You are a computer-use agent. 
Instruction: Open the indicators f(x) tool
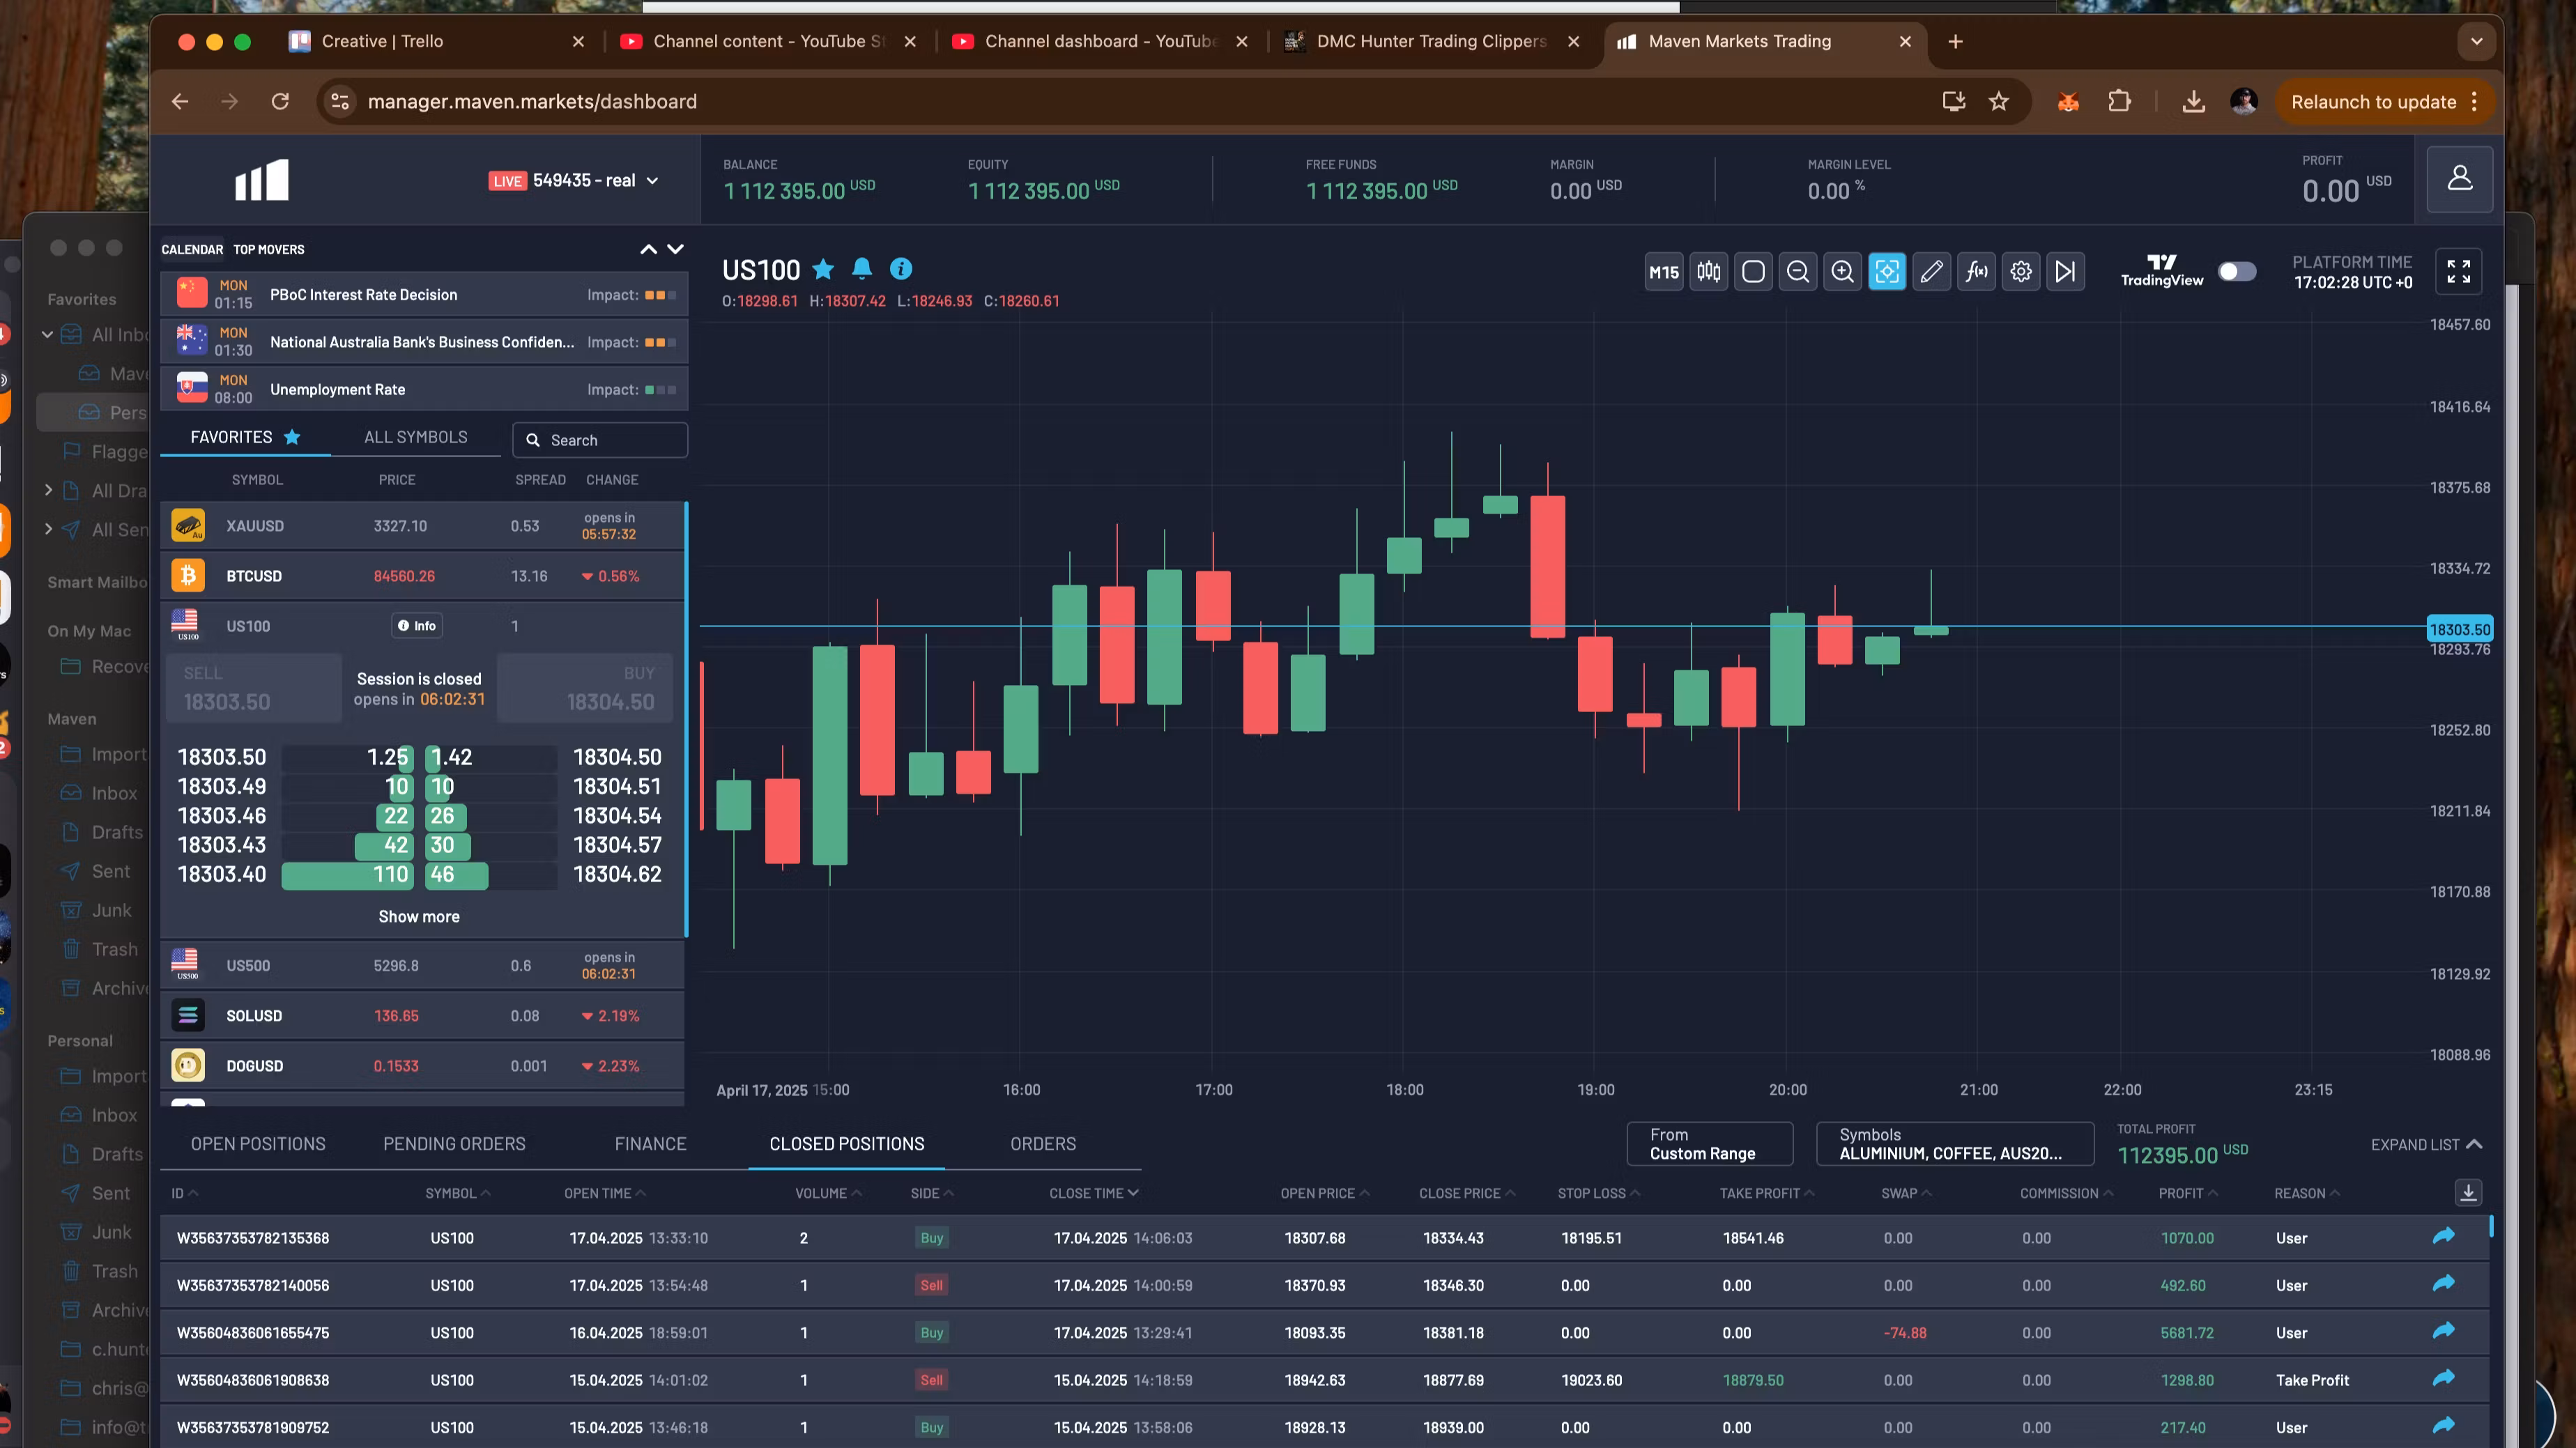coord(1976,271)
